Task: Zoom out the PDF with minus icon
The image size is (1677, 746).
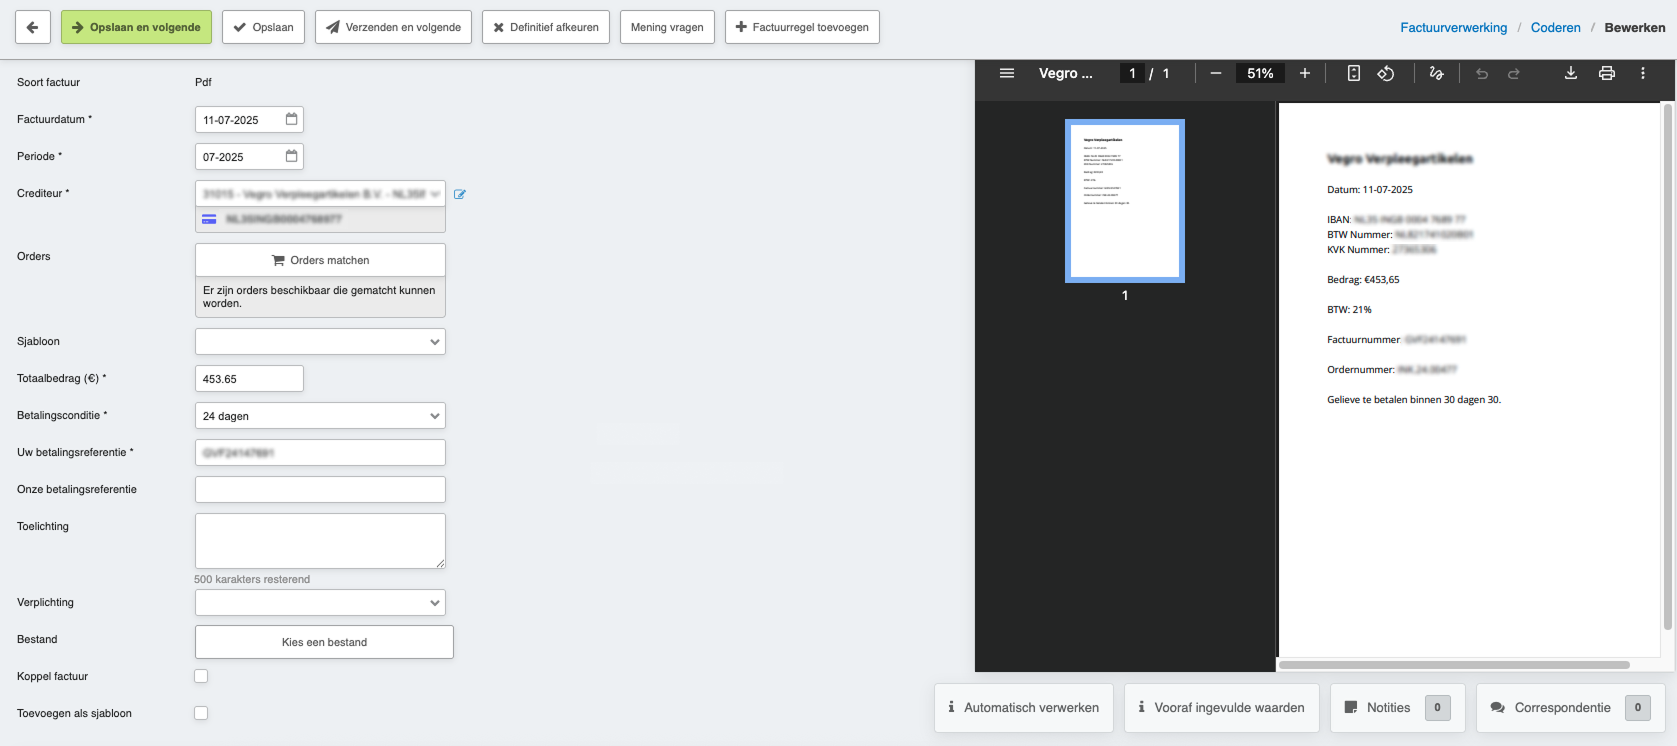Action: pyautogui.click(x=1216, y=73)
